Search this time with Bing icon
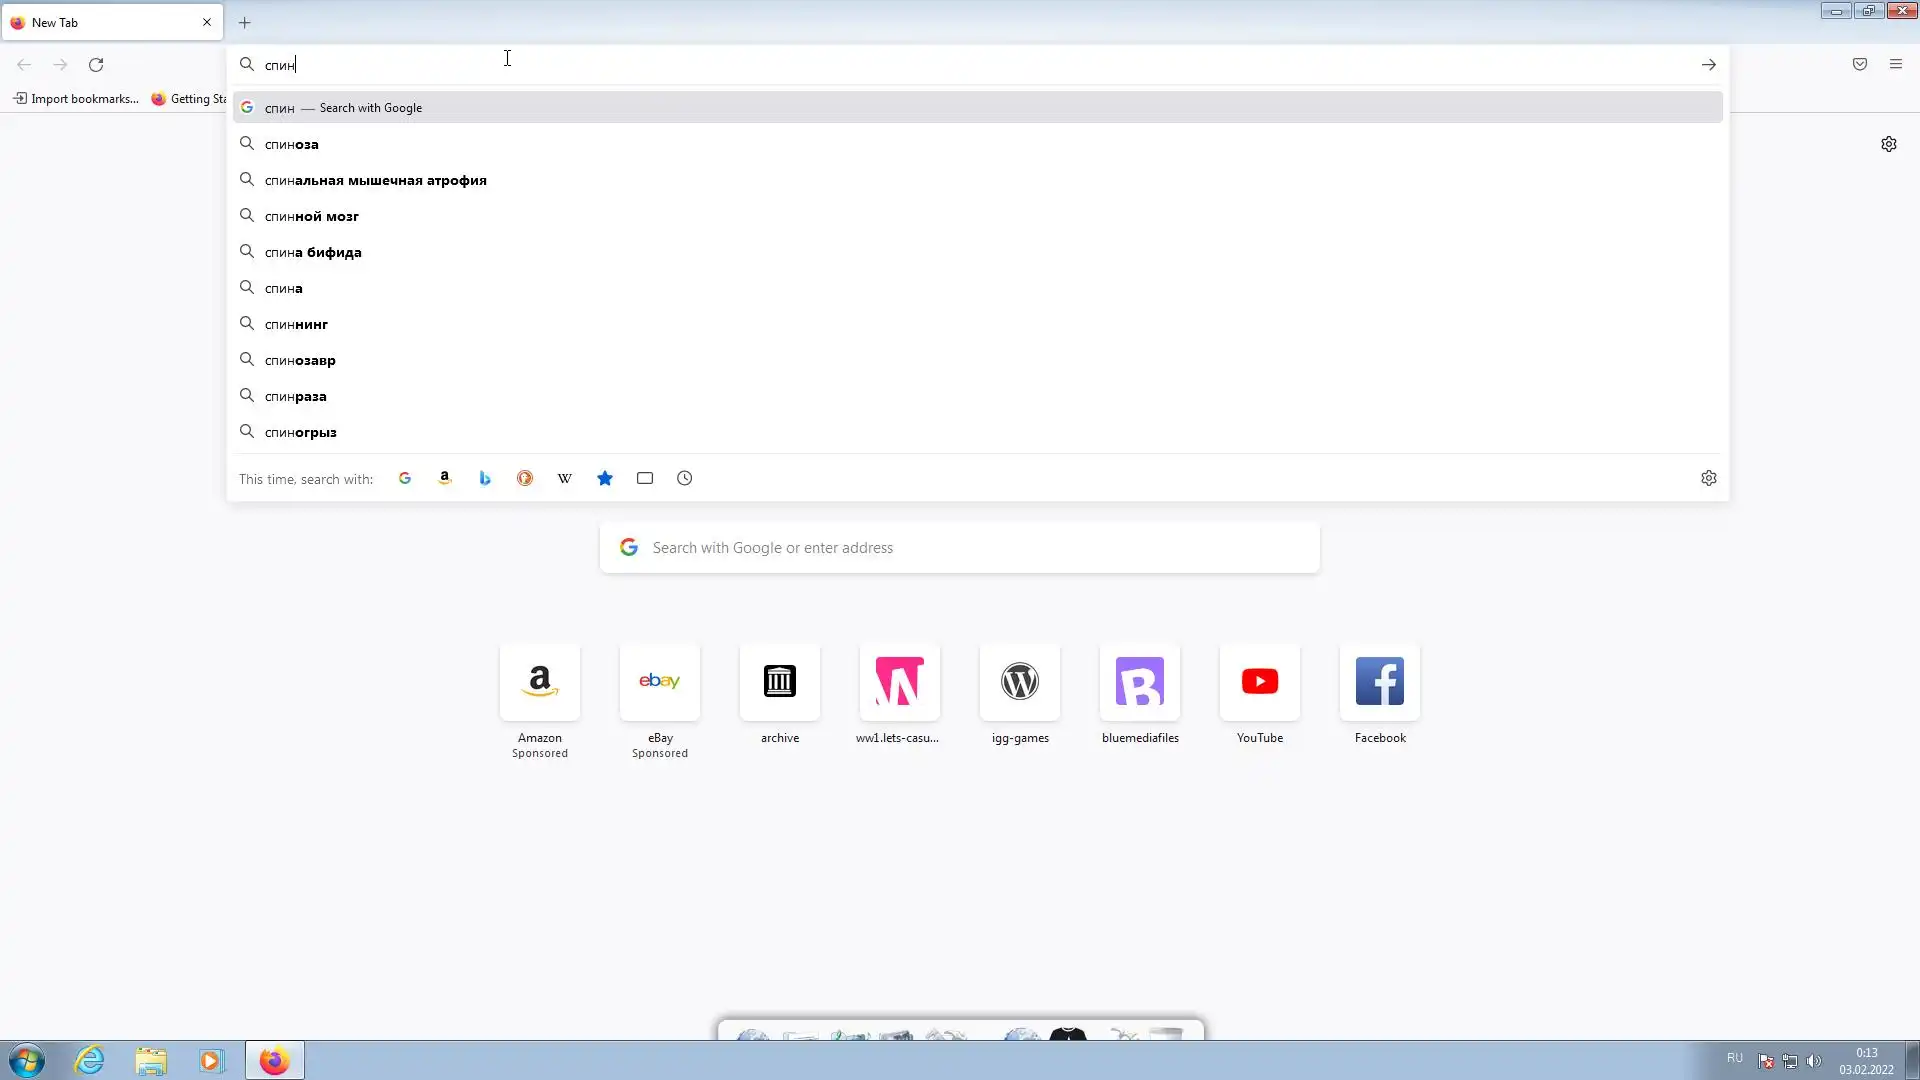The height and width of the screenshot is (1080, 1920). point(485,478)
